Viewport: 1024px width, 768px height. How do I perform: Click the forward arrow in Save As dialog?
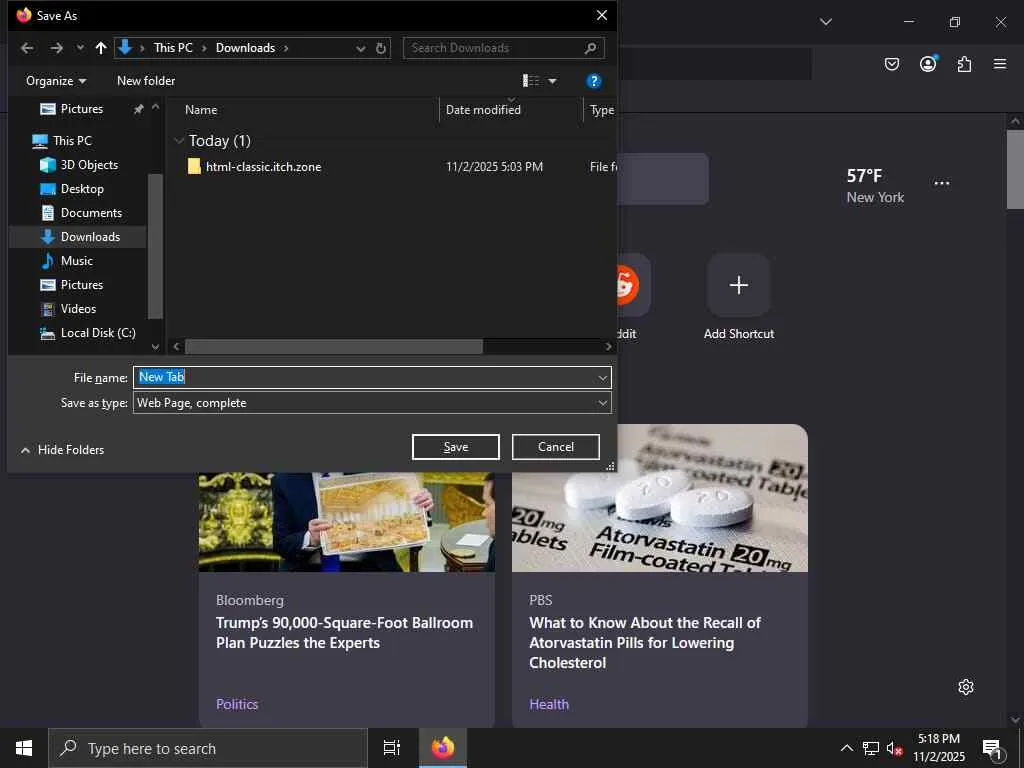click(x=57, y=48)
